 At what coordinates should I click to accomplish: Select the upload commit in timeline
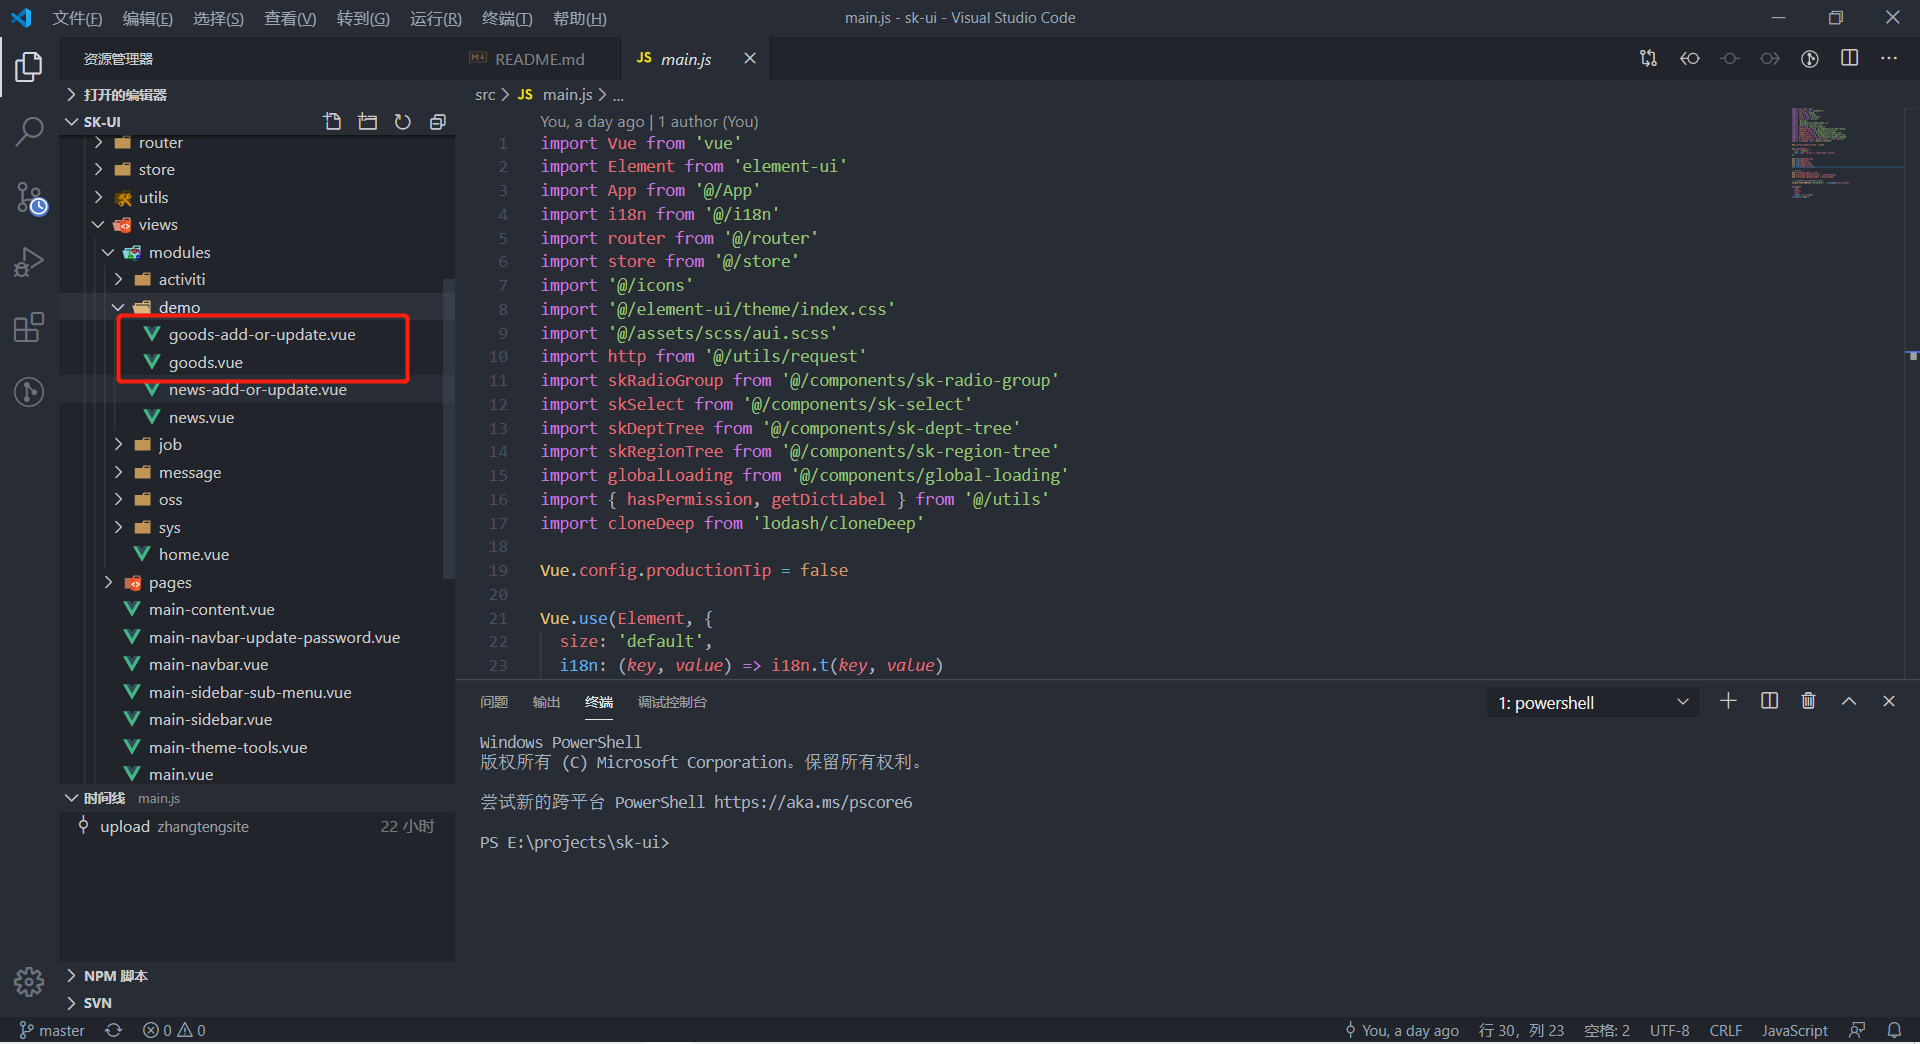(258, 826)
